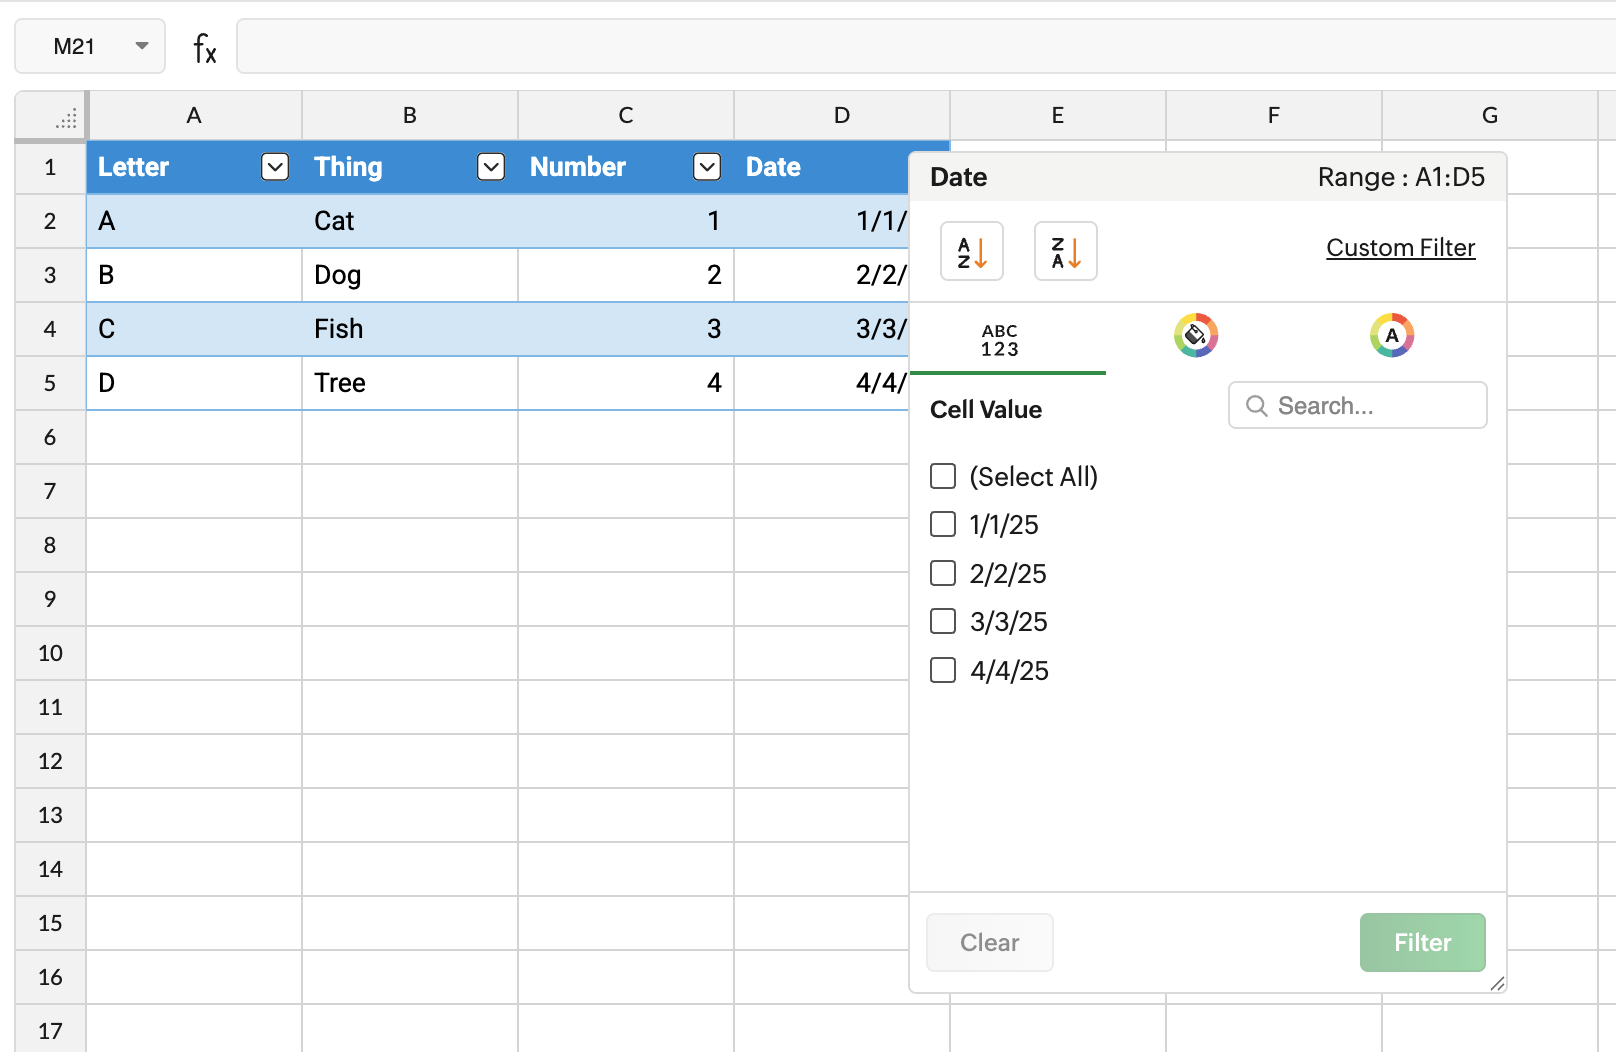Open the Number column filter dropdown
The width and height of the screenshot is (1616, 1052).
707,167
